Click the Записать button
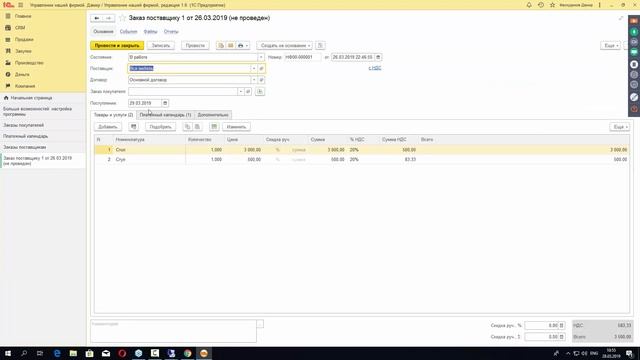The height and width of the screenshot is (360, 640). tap(161, 46)
